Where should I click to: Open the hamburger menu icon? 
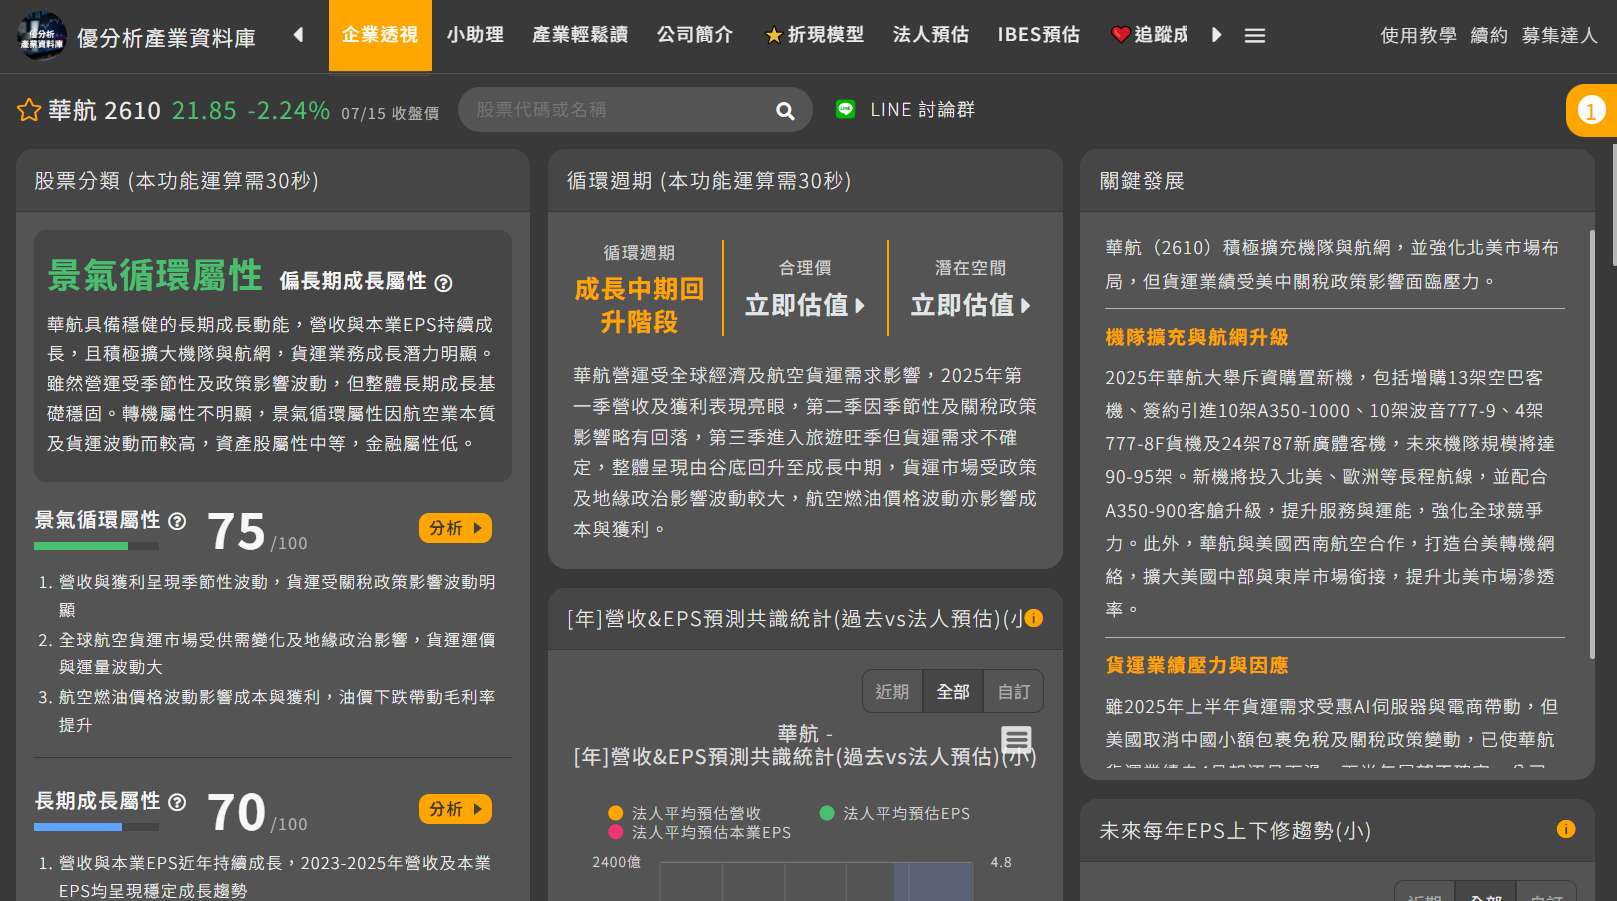[x=1255, y=36]
